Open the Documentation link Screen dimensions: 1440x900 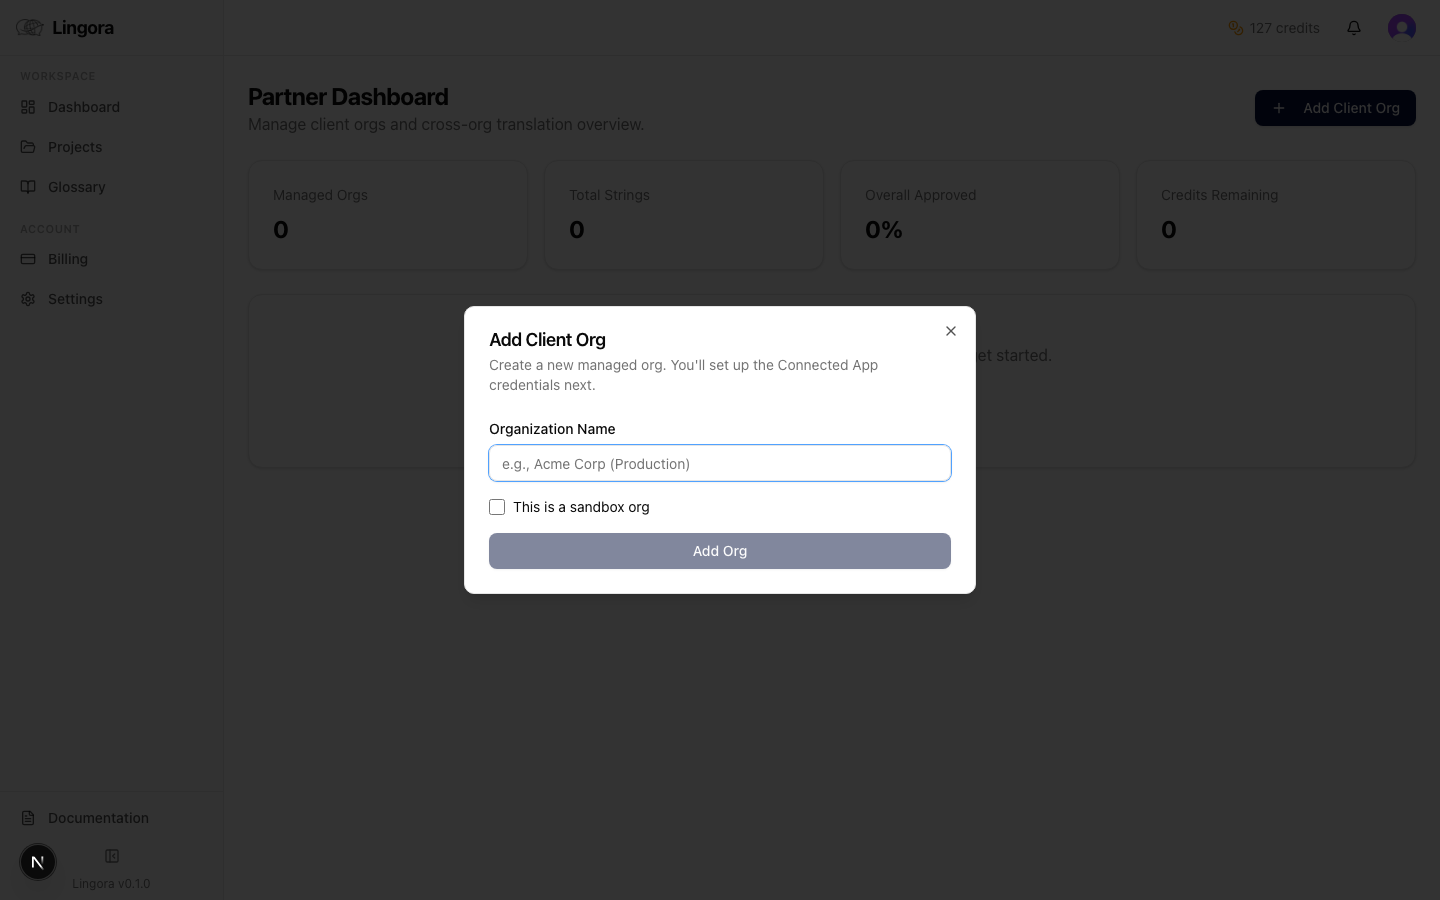coord(97,817)
